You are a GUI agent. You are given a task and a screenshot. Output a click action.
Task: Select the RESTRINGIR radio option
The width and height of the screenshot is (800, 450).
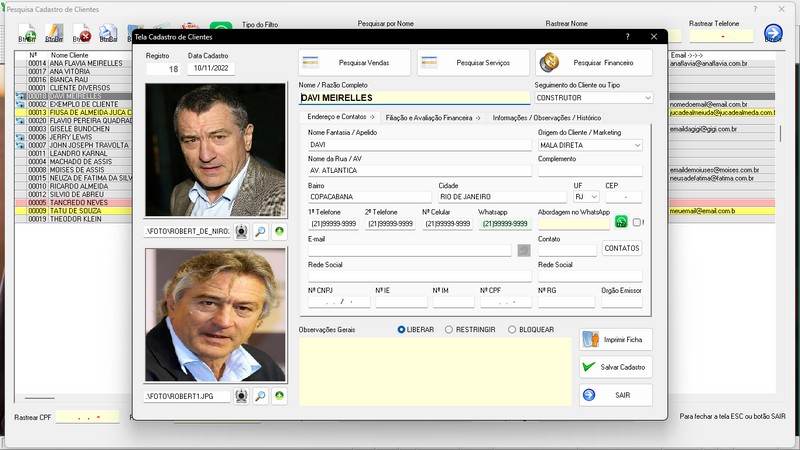(448, 330)
